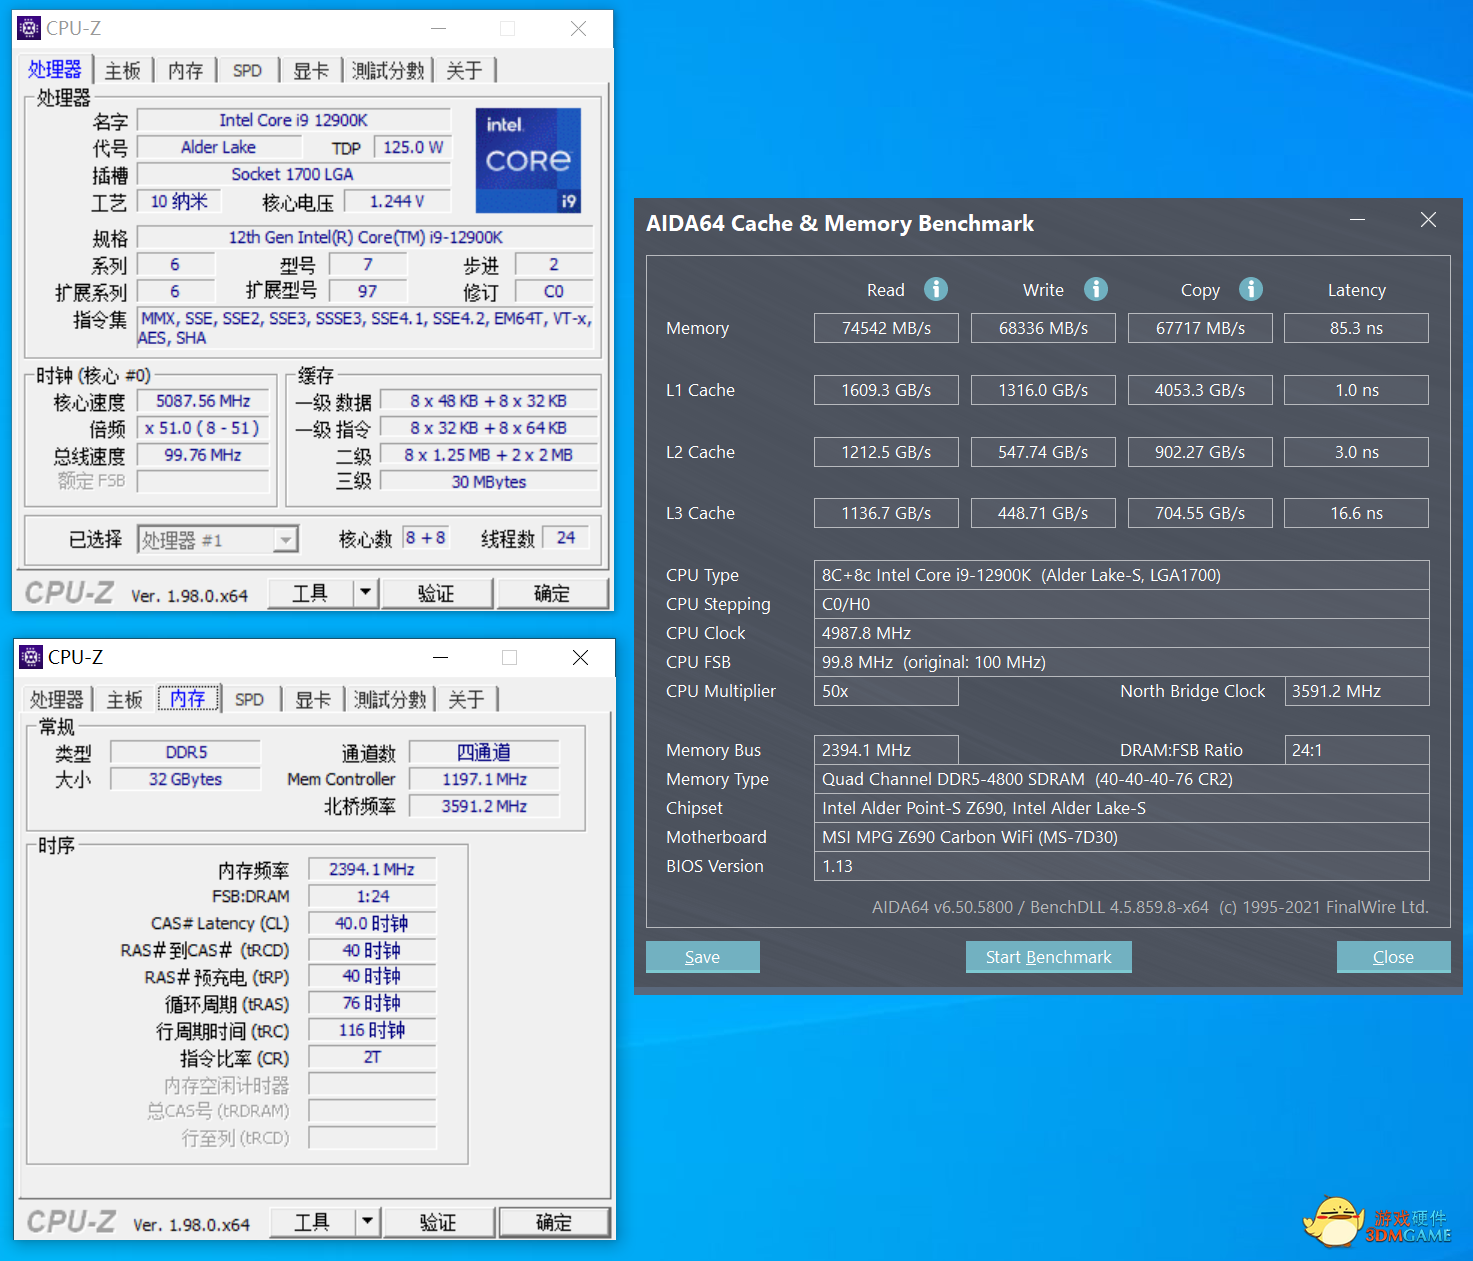Click the CPU-Z icon in bottom window title bar
The height and width of the screenshot is (1261, 1473).
31,657
